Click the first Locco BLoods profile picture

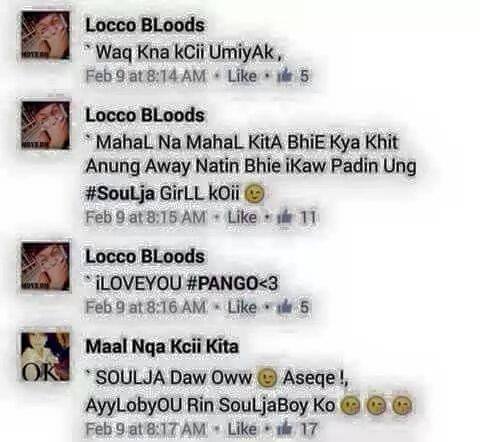(45, 35)
